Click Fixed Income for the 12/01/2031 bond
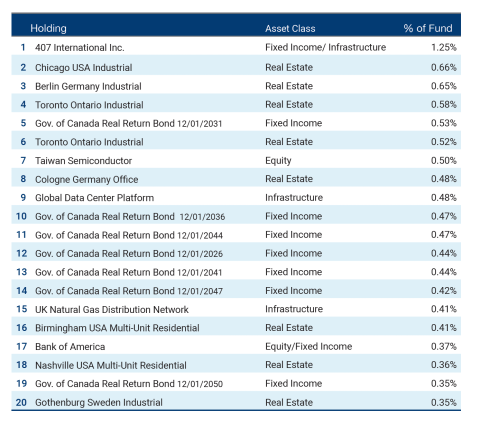The width and height of the screenshot is (480, 430). pyautogui.click(x=294, y=123)
